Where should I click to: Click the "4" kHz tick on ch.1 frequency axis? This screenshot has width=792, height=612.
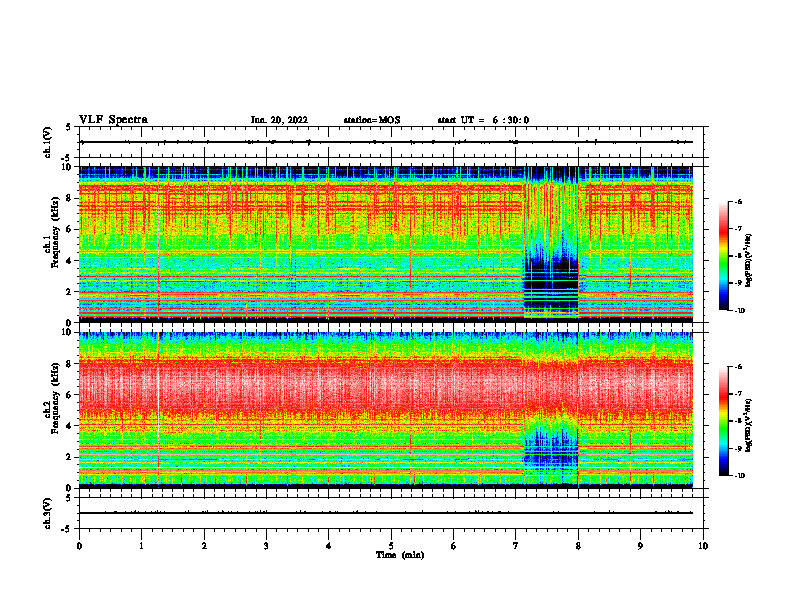[70, 261]
